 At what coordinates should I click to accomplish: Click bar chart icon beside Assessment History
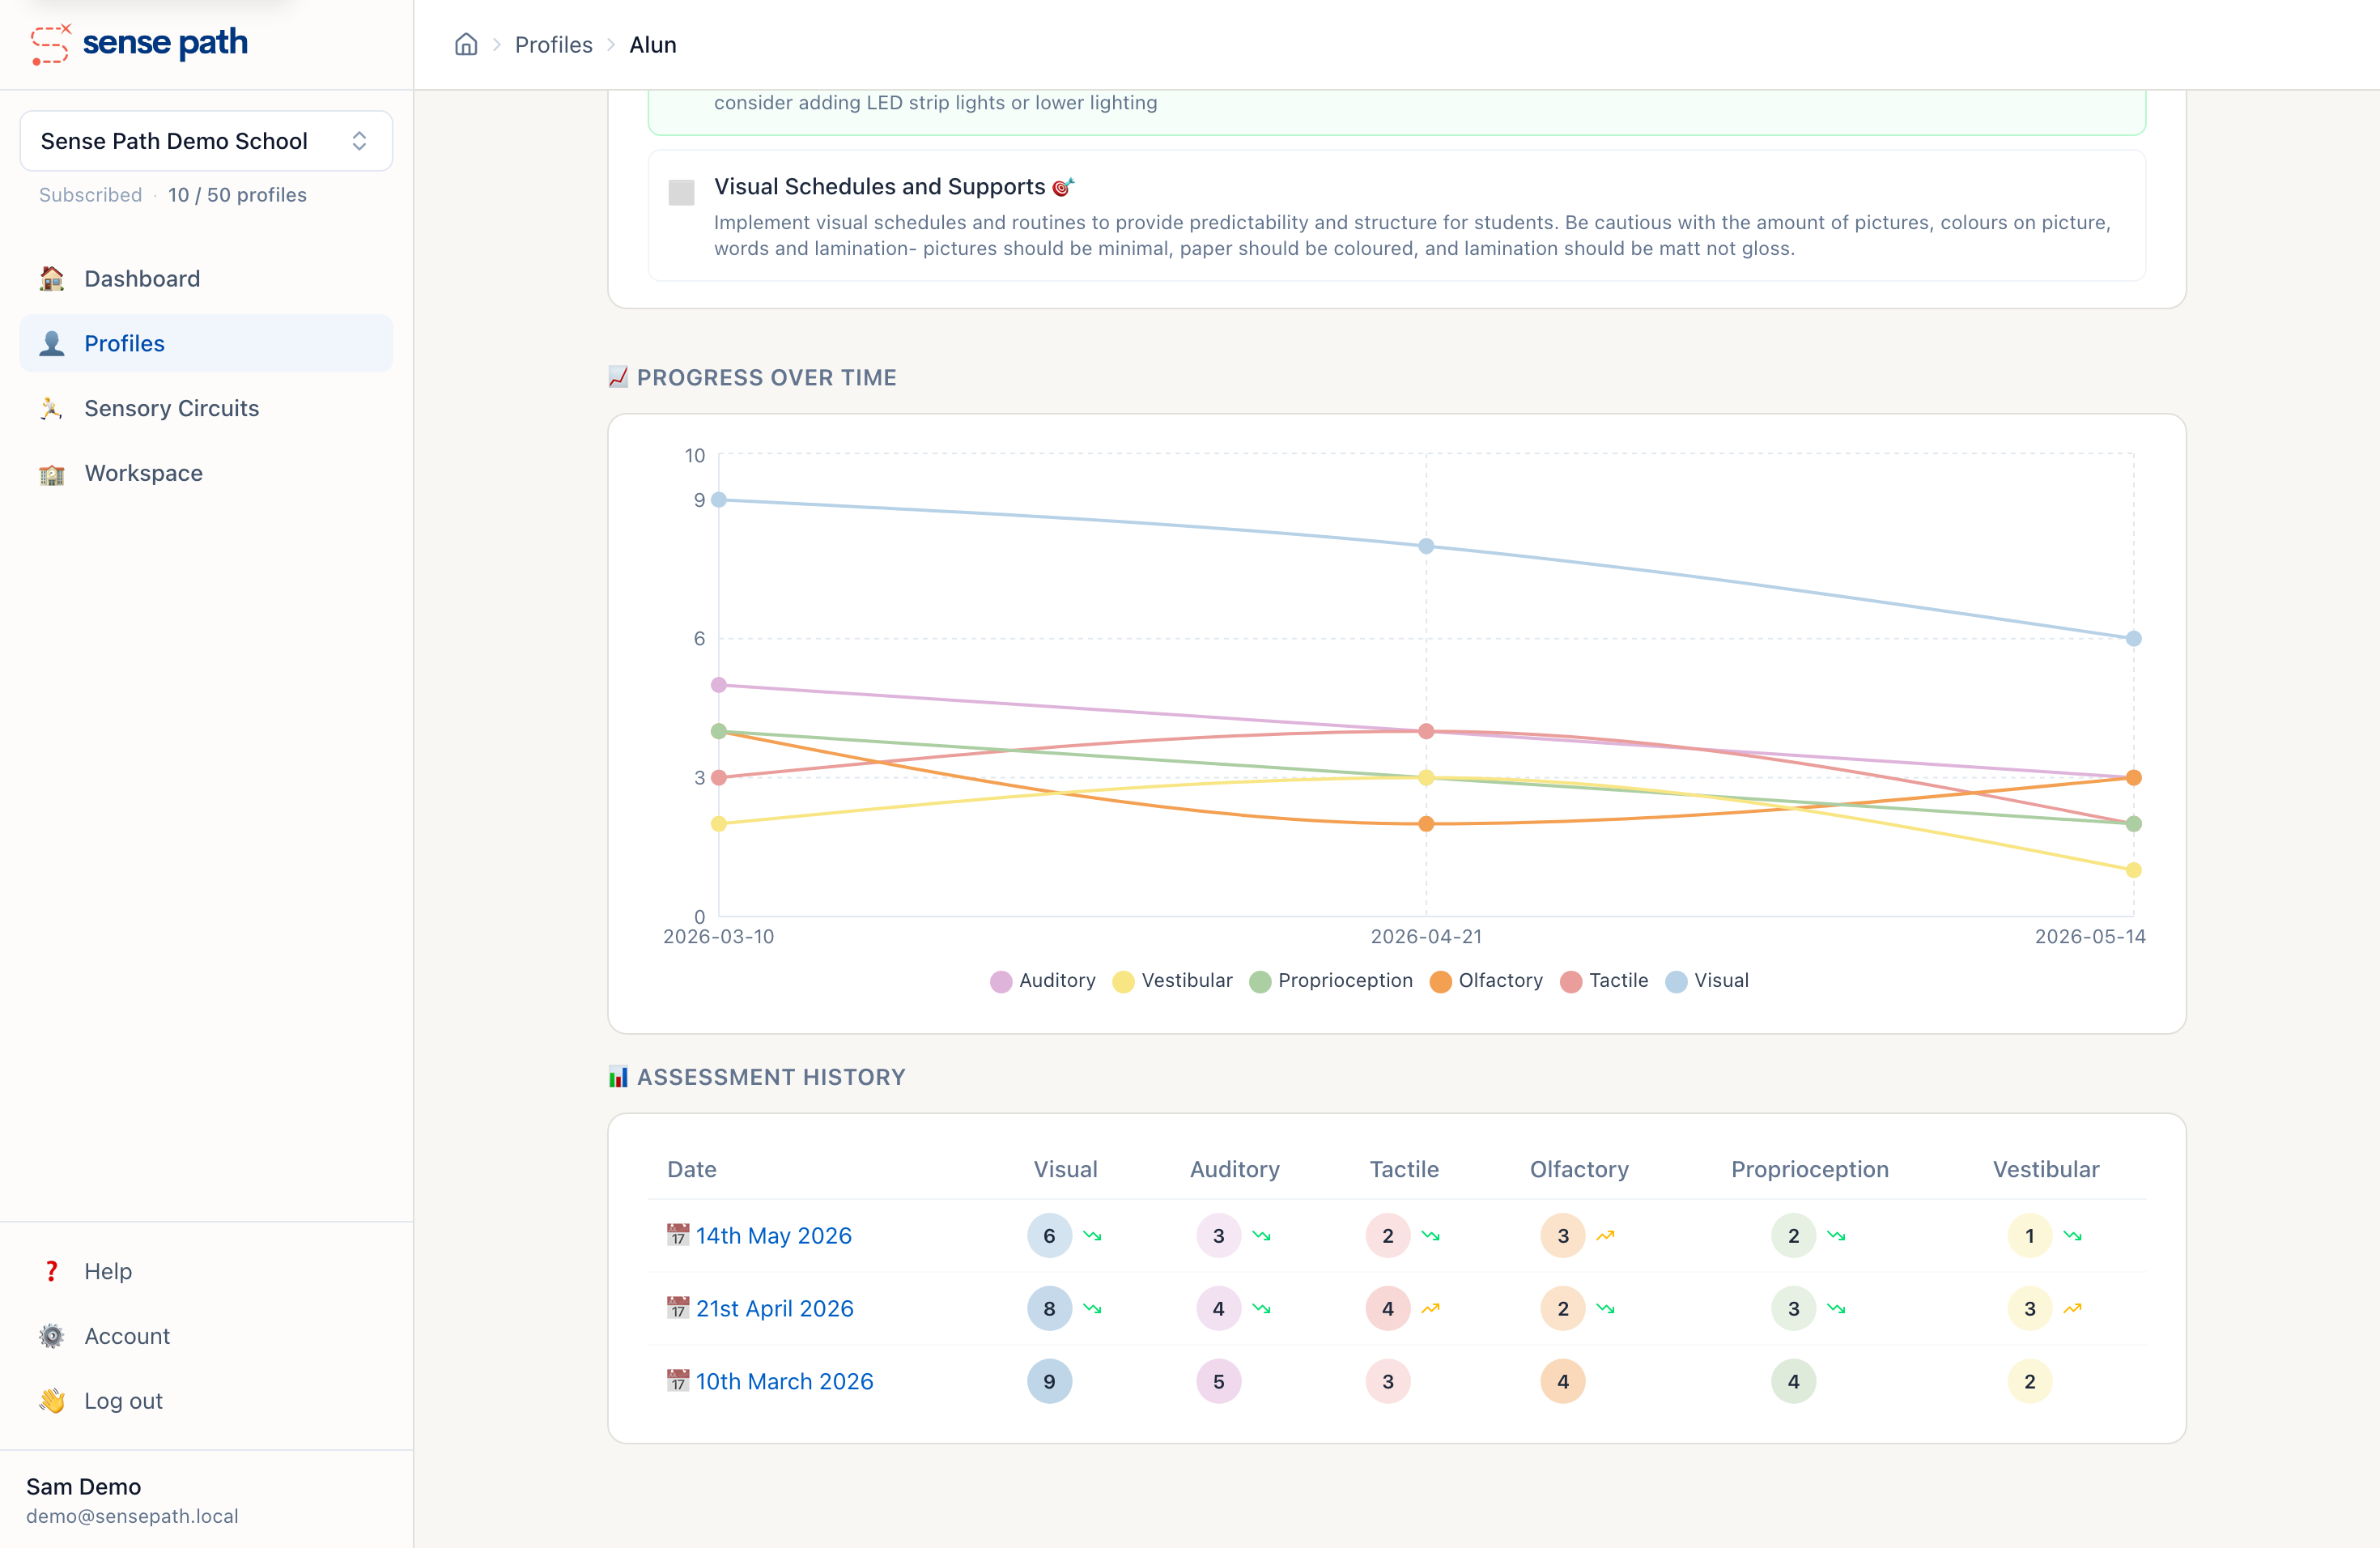(618, 1077)
